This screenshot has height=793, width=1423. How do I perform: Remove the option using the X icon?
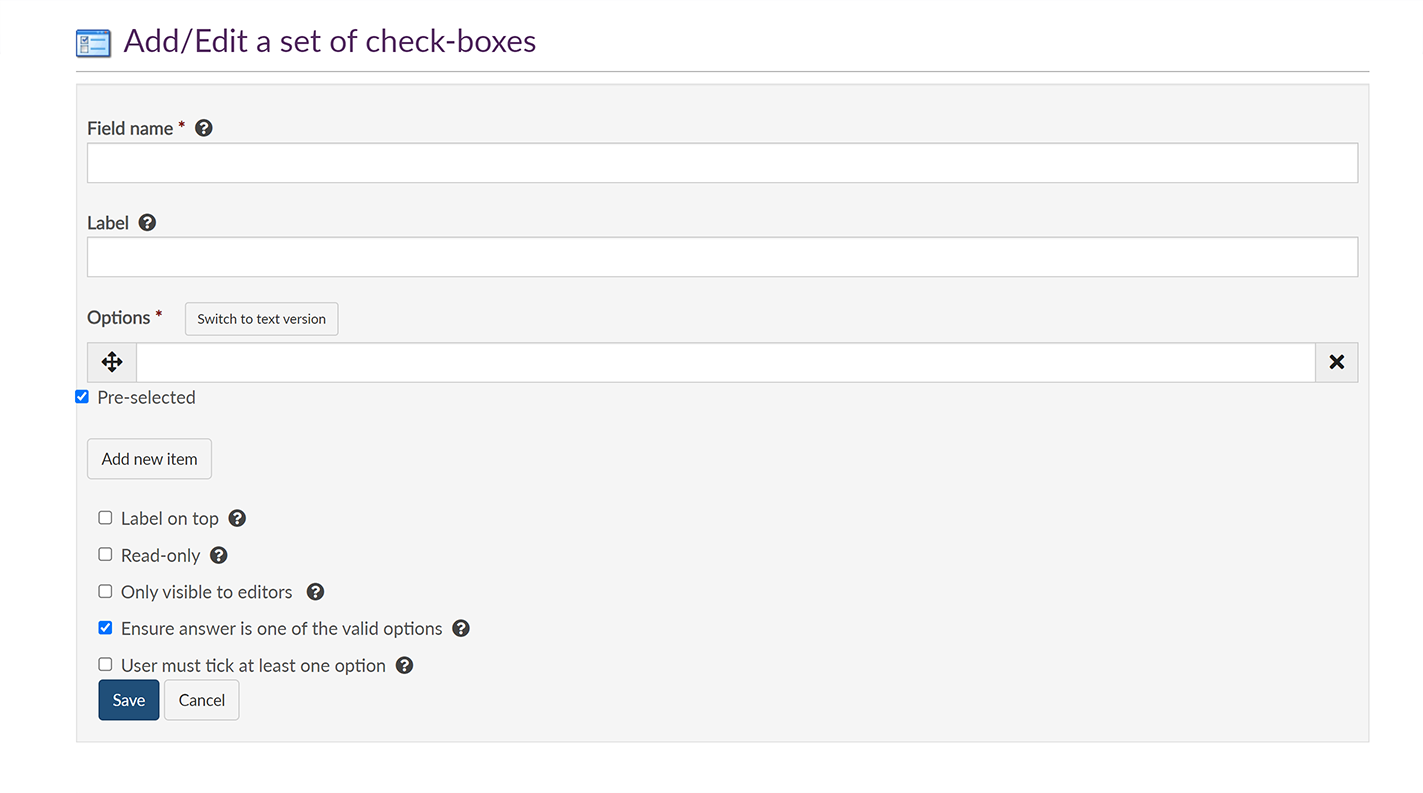point(1336,362)
